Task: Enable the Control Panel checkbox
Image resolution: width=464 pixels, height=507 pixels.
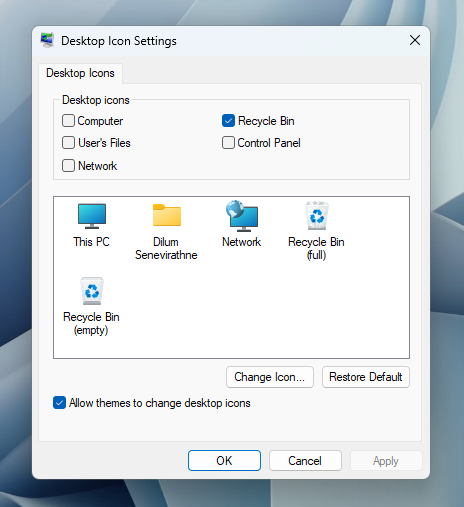Action: coord(228,143)
